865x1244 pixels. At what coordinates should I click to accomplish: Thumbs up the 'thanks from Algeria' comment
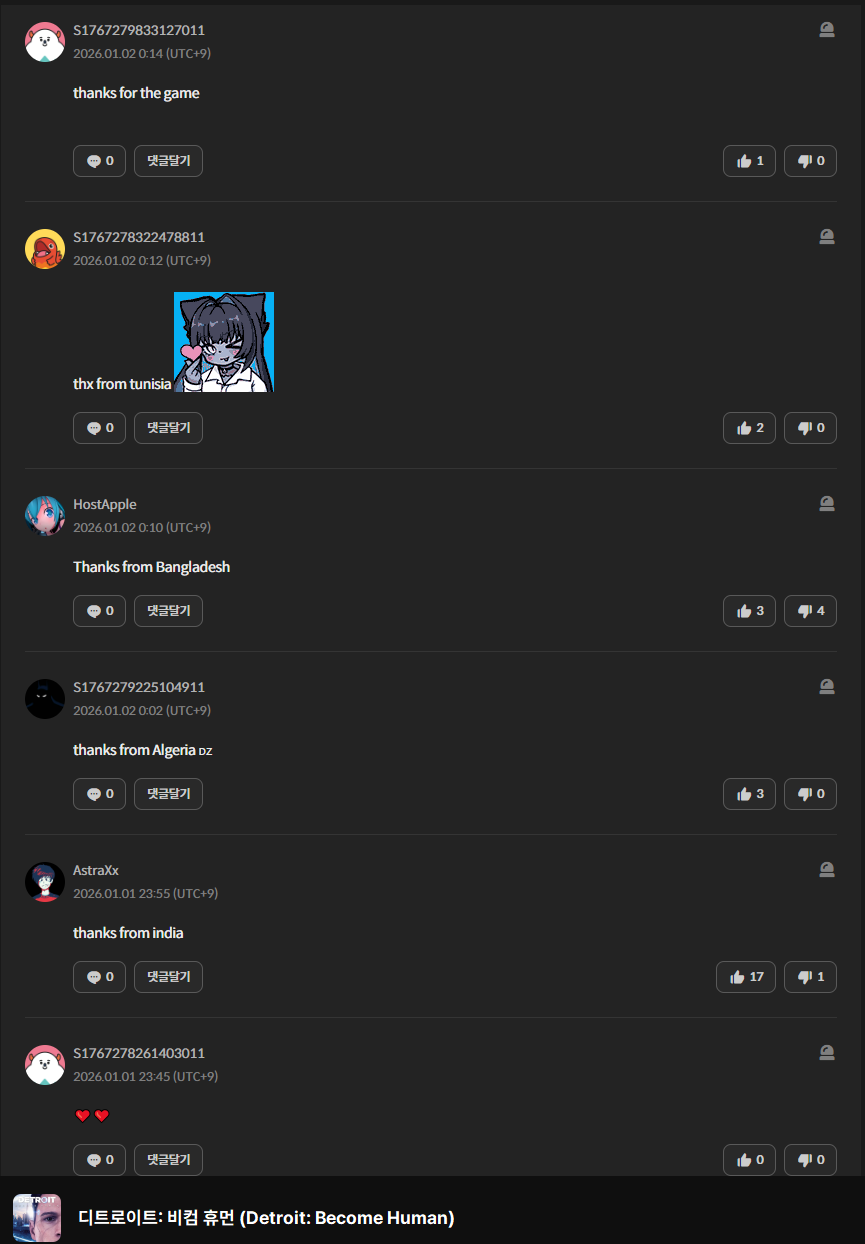(749, 794)
